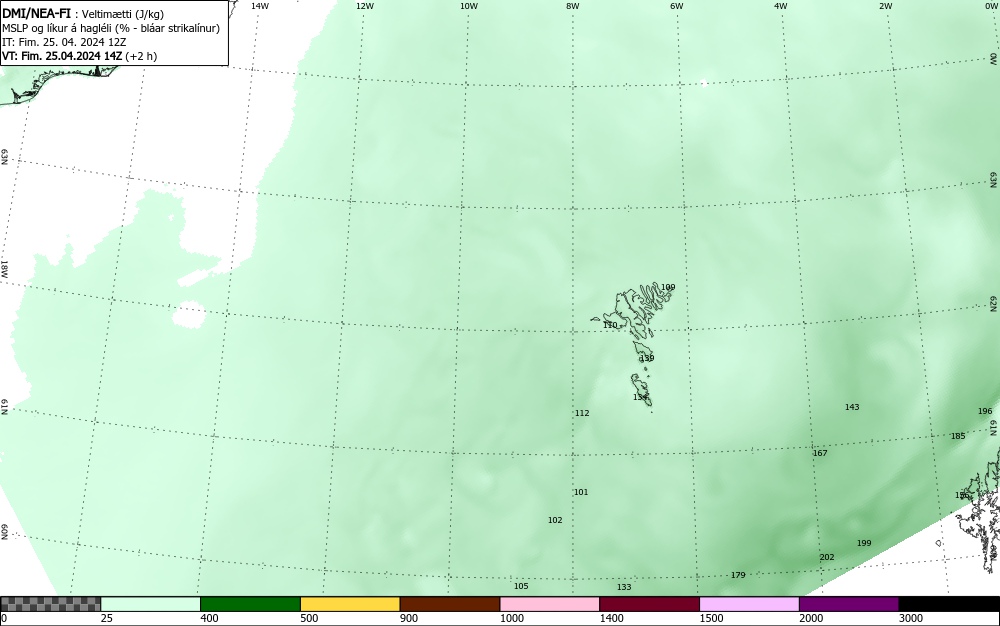The image size is (1000, 626).
Task: Click the map value 143
Action: [x=852, y=407]
